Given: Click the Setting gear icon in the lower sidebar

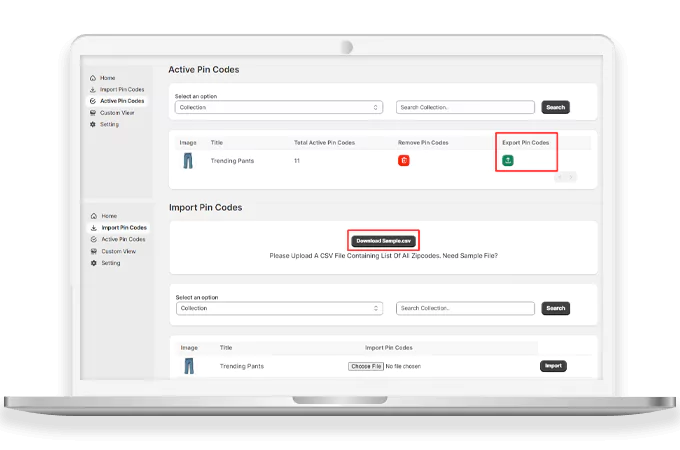Looking at the screenshot, I should [94, 263].
